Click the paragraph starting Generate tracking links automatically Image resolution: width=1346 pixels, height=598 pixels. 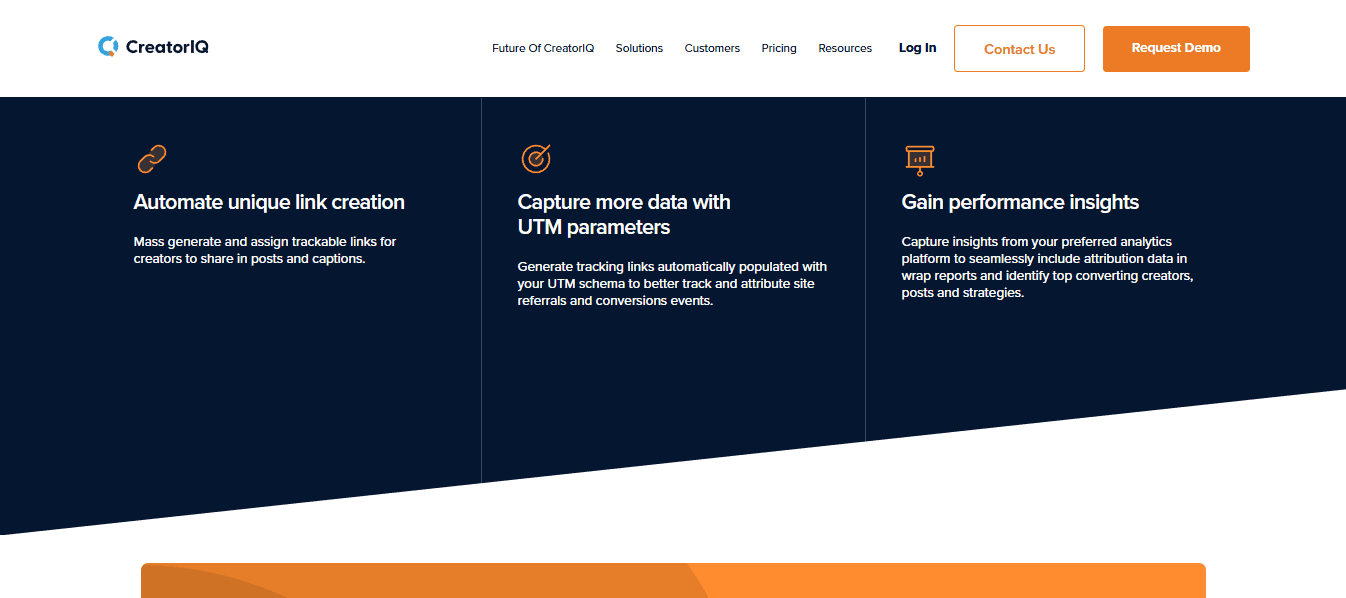pyautogui.click(x=672, y=284)
